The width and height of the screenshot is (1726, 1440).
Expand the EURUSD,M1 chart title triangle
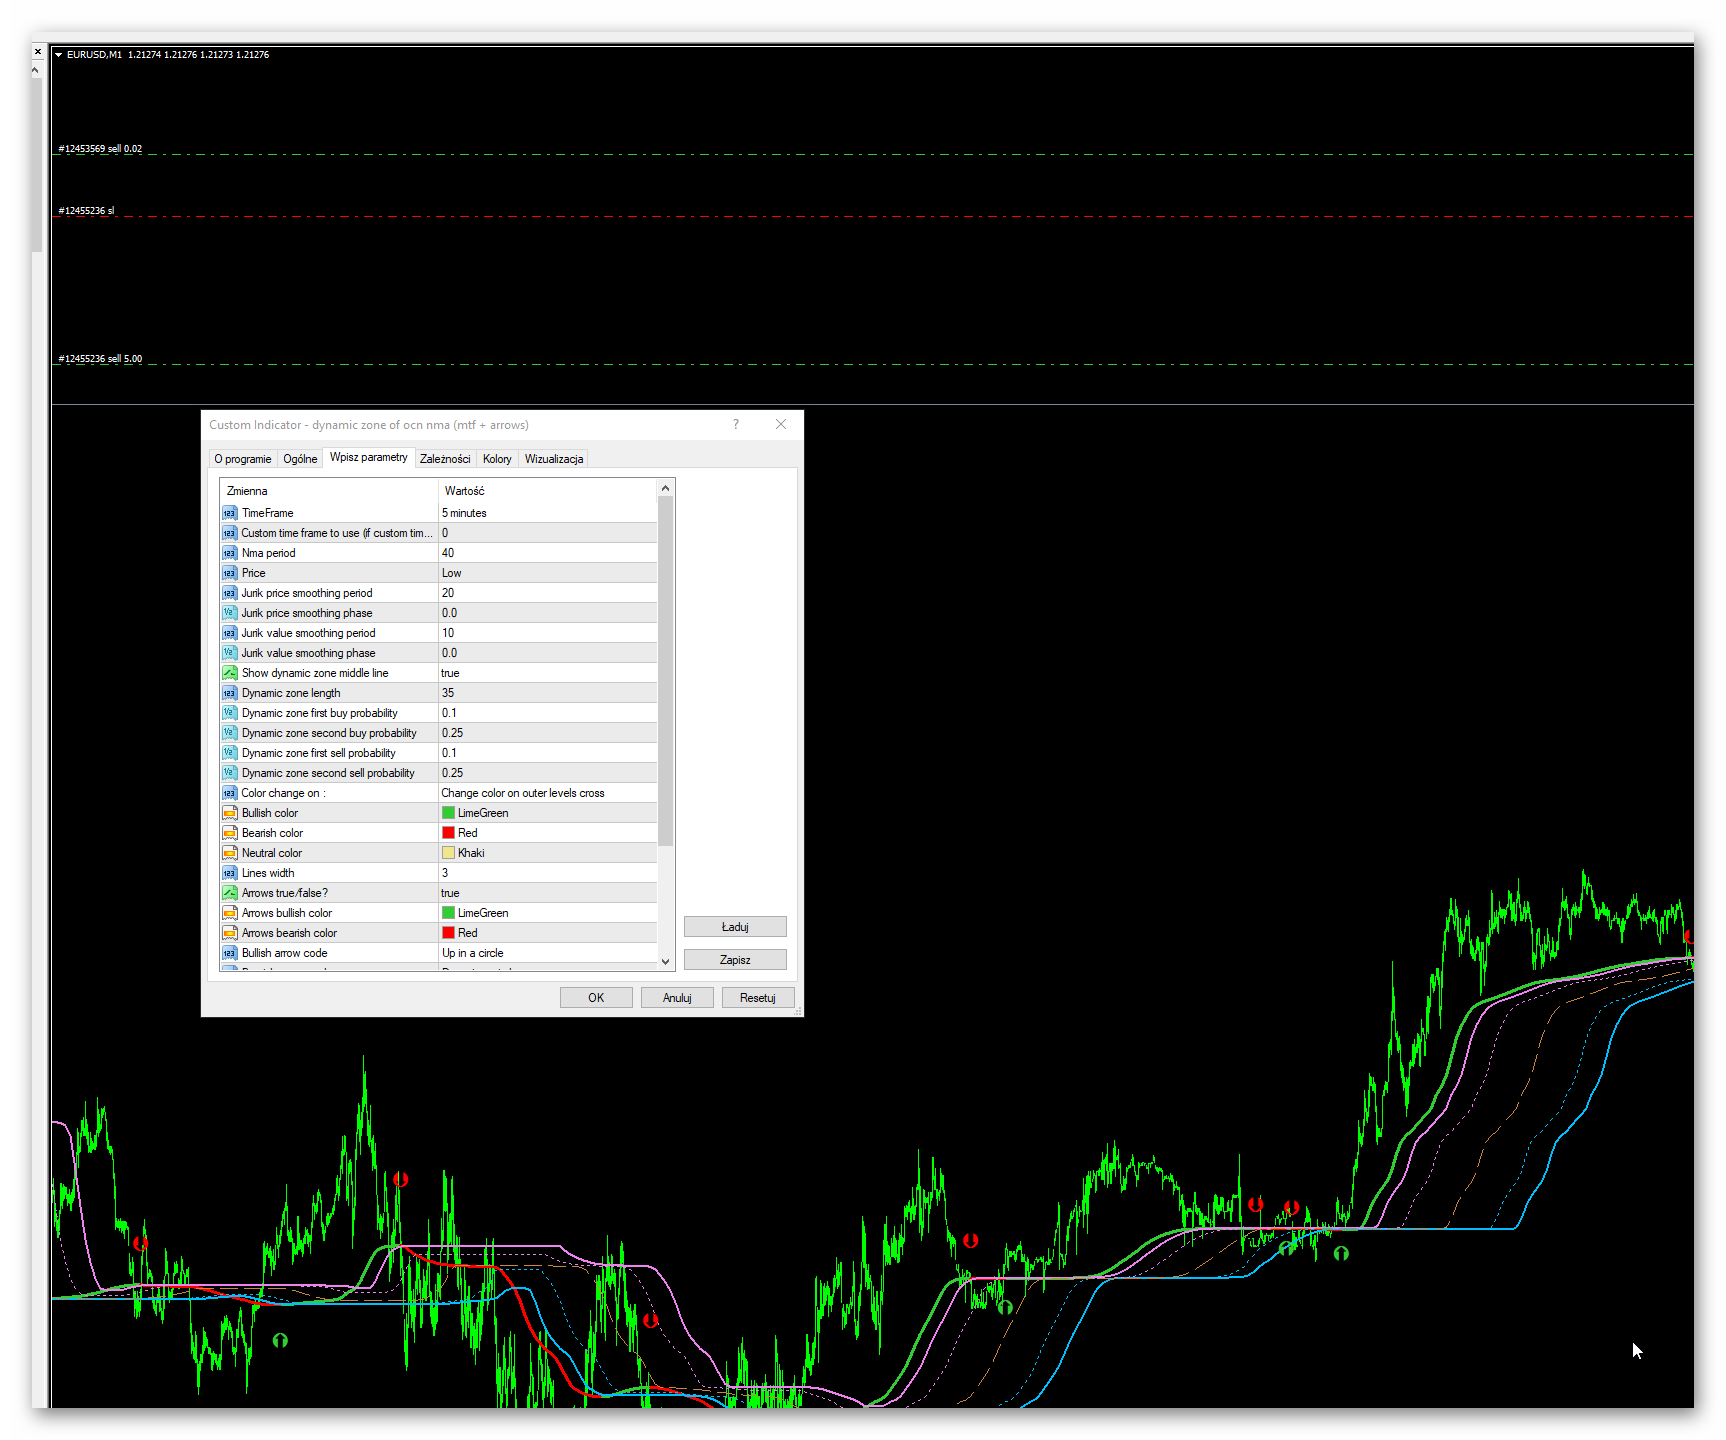coord(59,55)
